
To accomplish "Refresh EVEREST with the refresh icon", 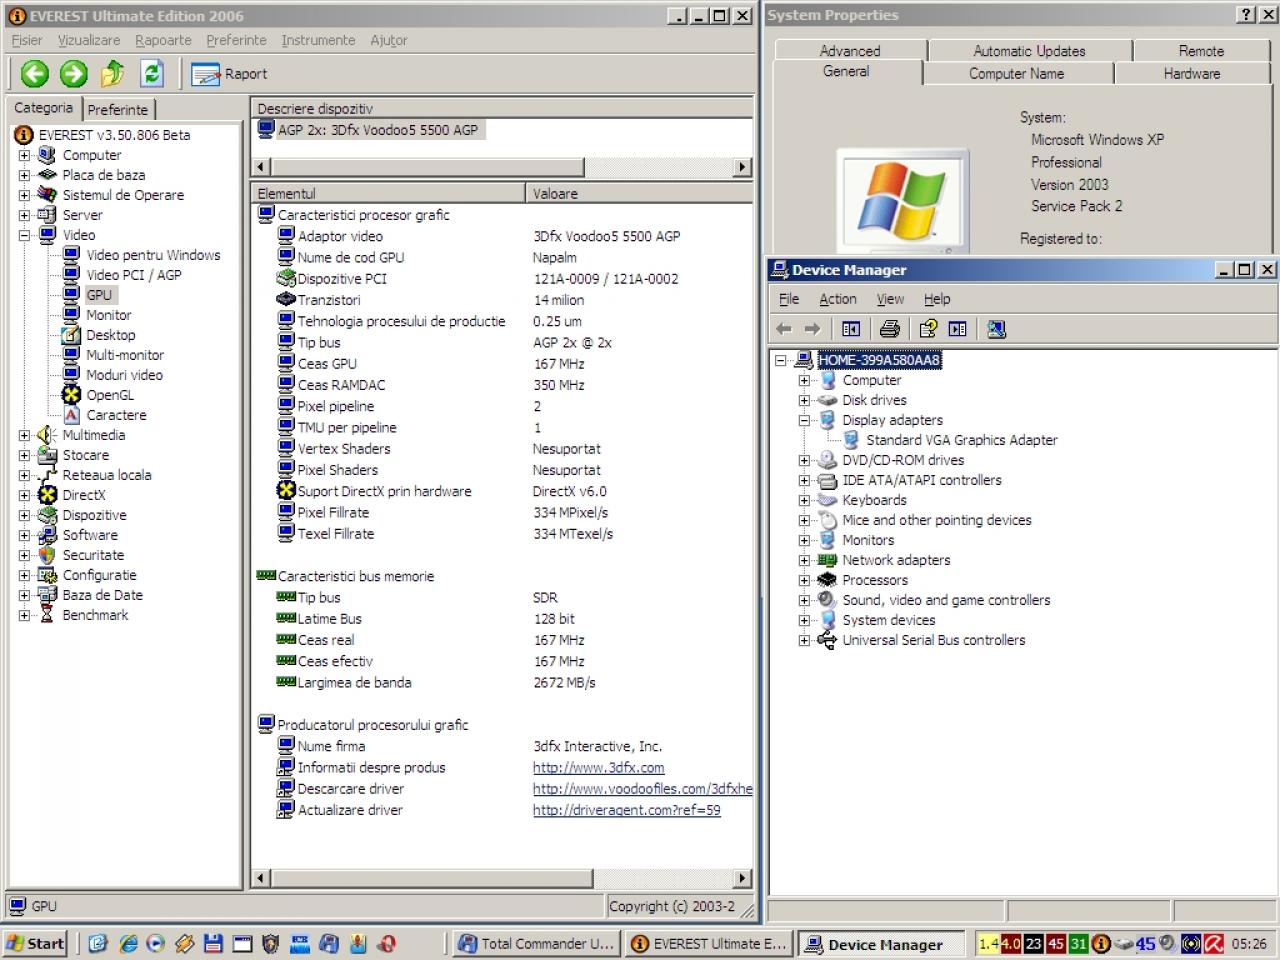I will point(152,73).
